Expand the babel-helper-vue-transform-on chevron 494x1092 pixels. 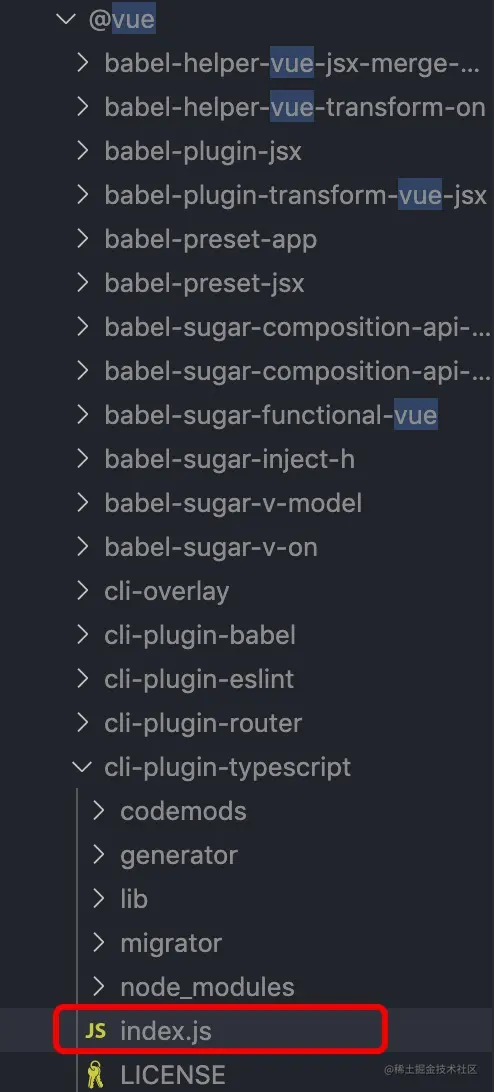click(x=83, y=107)
